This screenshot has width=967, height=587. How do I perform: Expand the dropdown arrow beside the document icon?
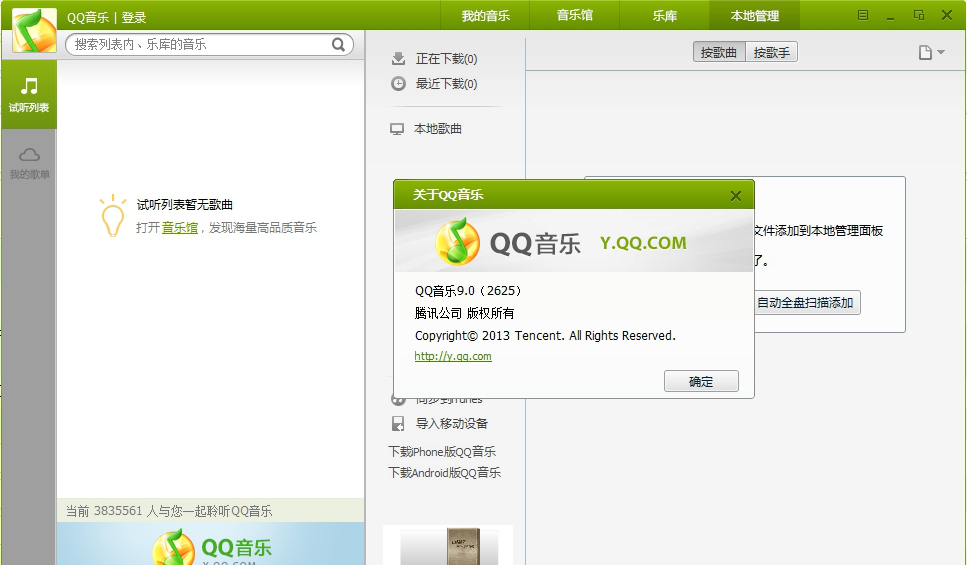coord(941,52)
